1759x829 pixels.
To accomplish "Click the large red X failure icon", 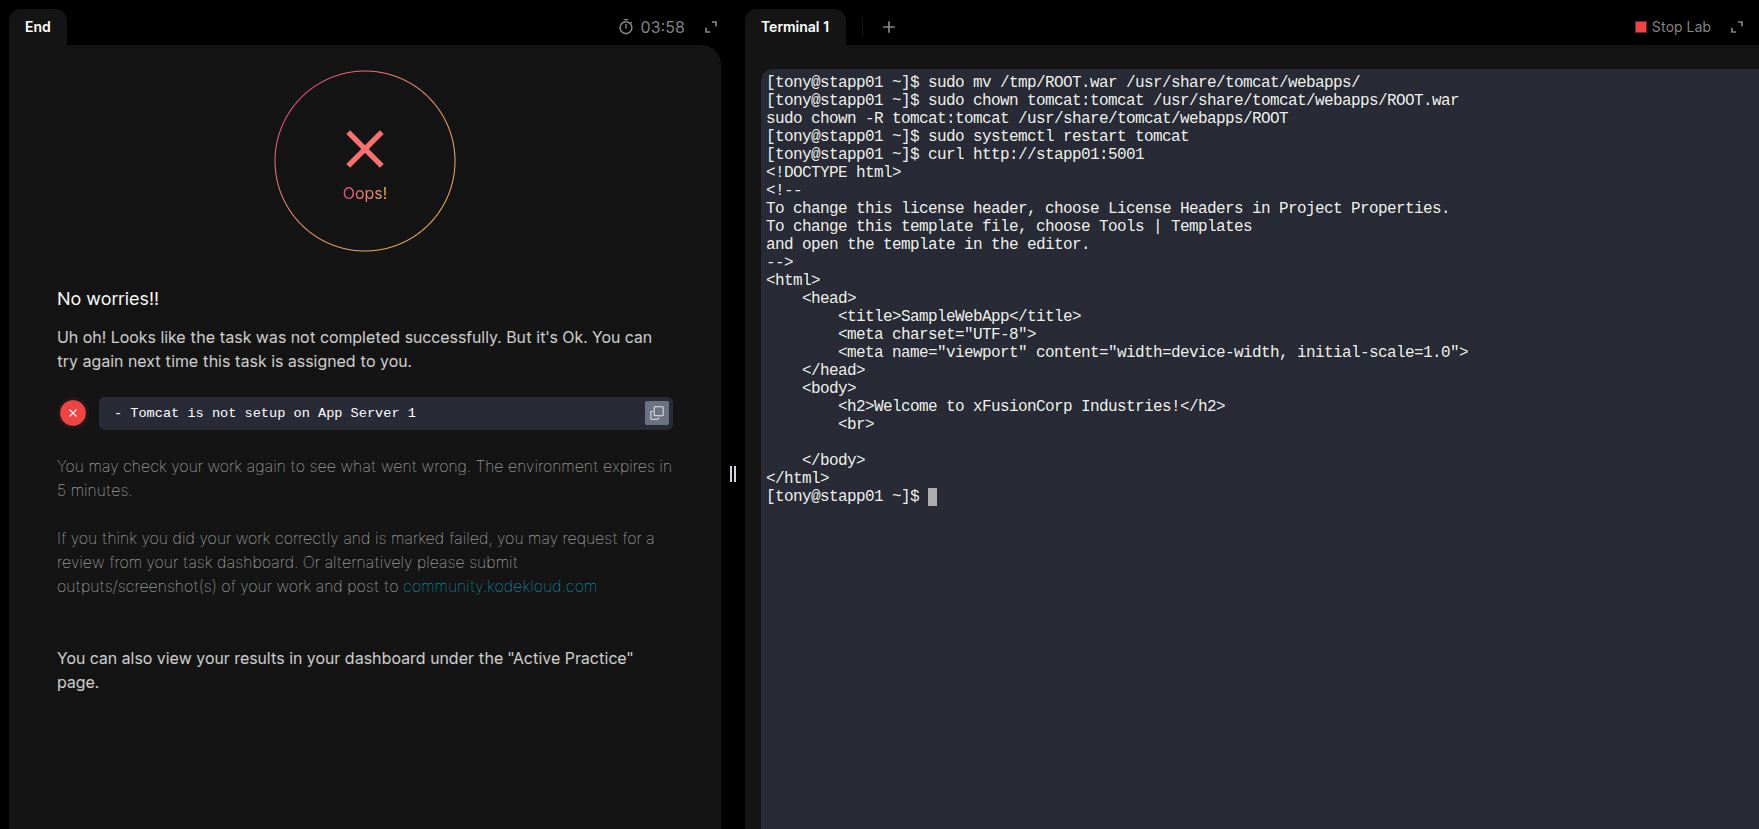I will coord(365,149).
